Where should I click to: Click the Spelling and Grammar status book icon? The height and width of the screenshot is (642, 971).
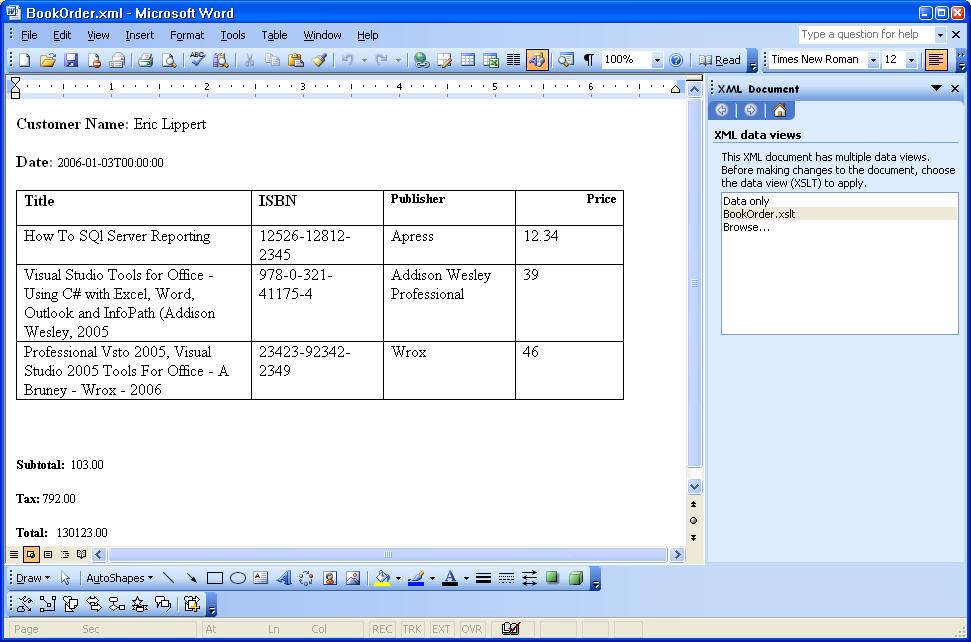(x=511, y=629)
